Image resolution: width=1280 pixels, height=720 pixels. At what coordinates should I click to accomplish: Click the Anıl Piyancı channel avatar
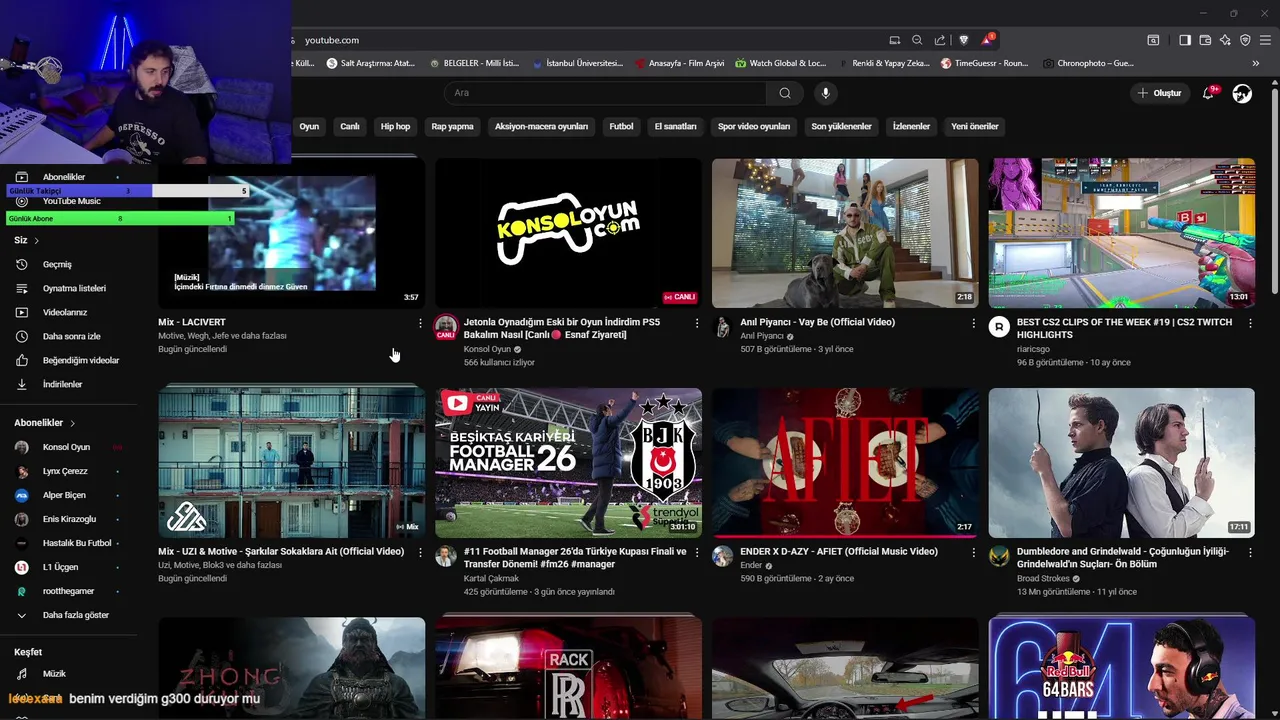point(722,328)
